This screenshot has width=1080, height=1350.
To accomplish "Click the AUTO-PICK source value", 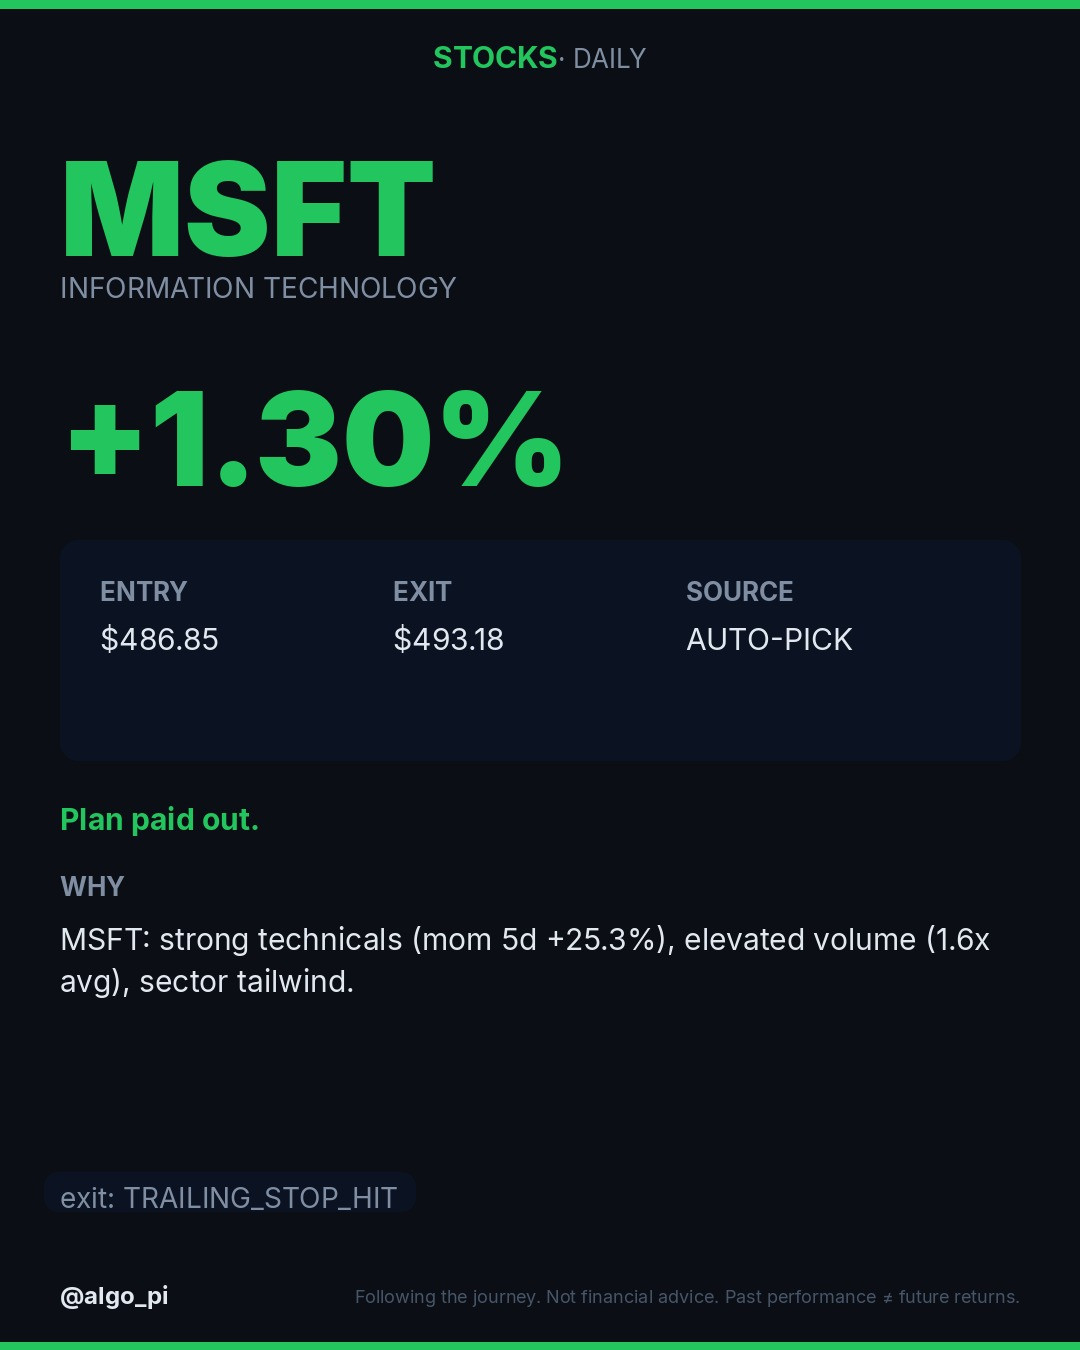I will (770, 639).
